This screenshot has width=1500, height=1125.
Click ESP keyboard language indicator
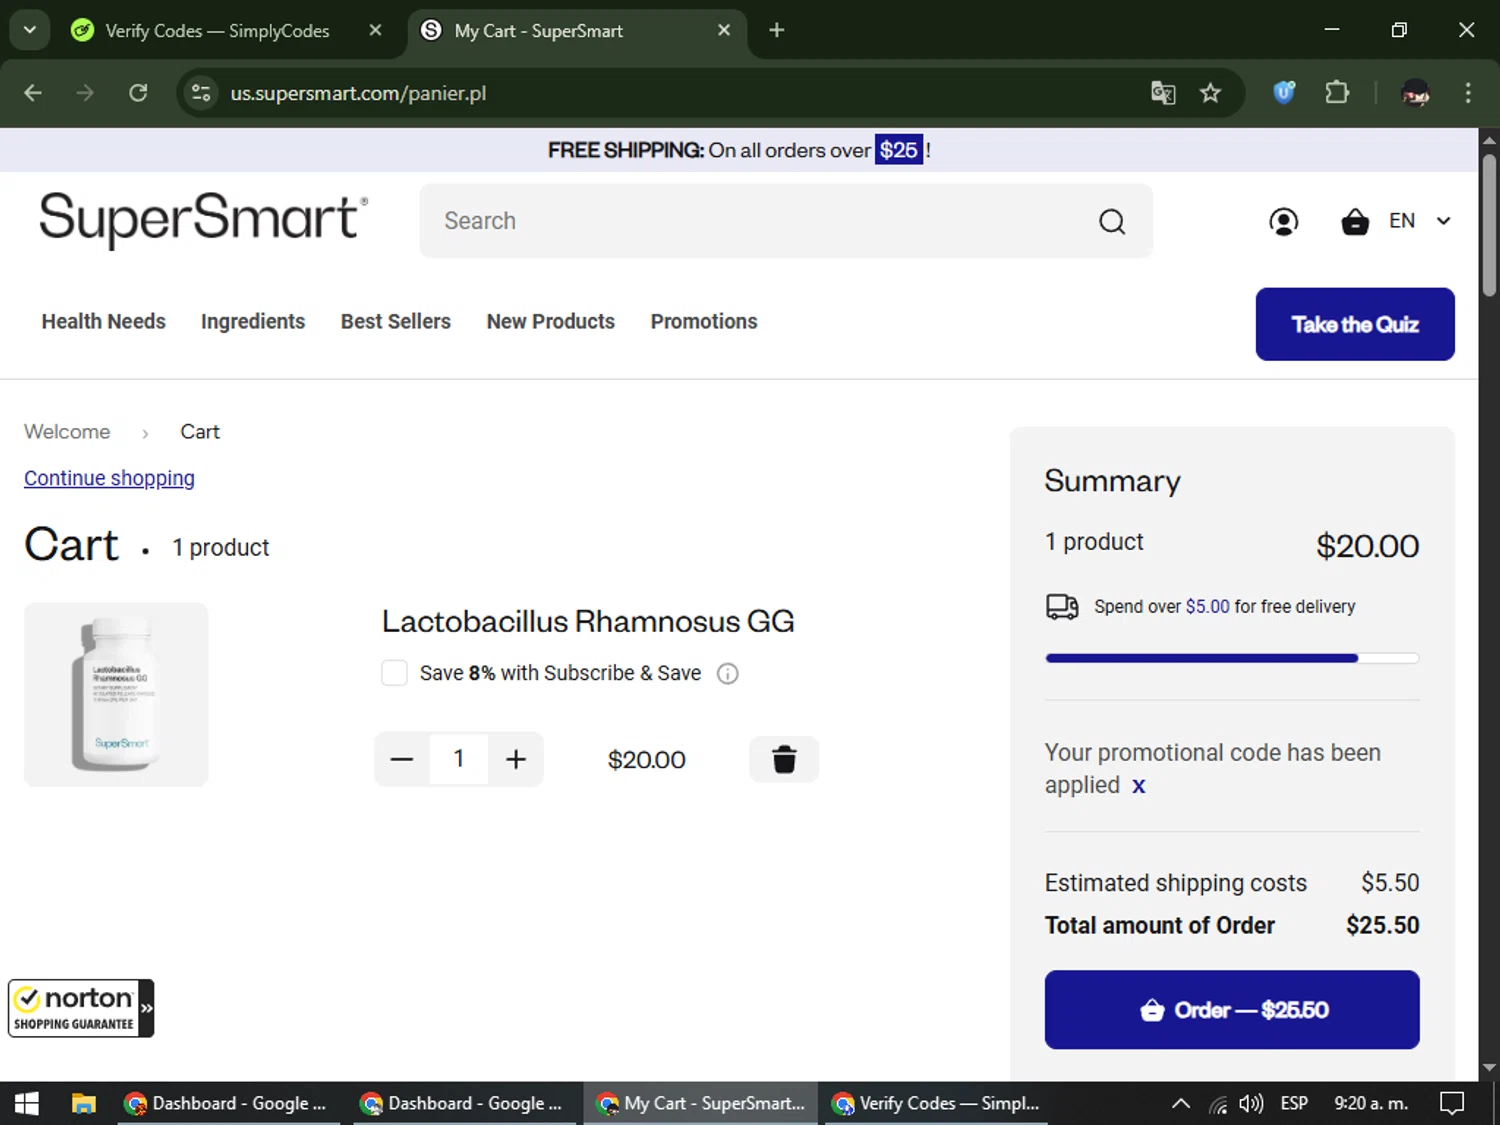tap(1294, 1103)
